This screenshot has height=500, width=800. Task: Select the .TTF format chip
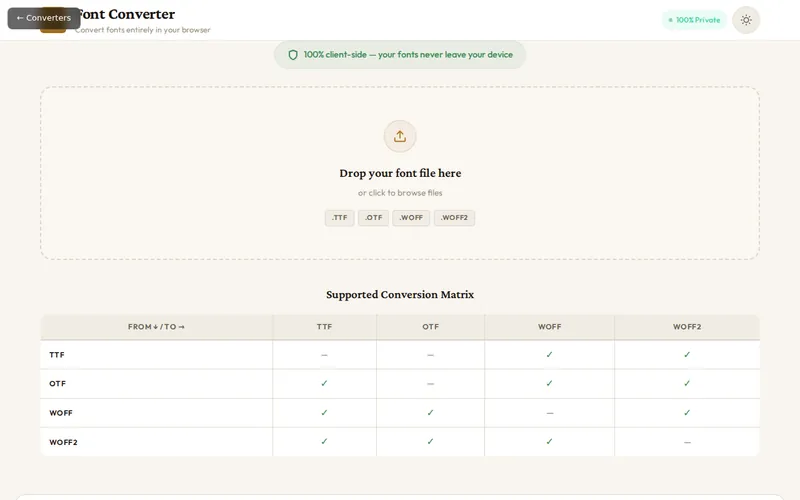[x=339, y=218]
